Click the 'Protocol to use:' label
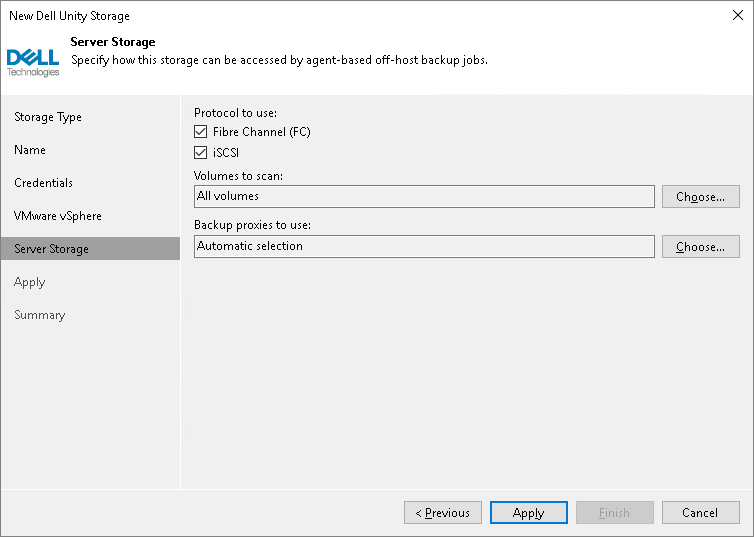Viewport: 754px width, 537px height. pyautogui.click(x=235, y=113)
